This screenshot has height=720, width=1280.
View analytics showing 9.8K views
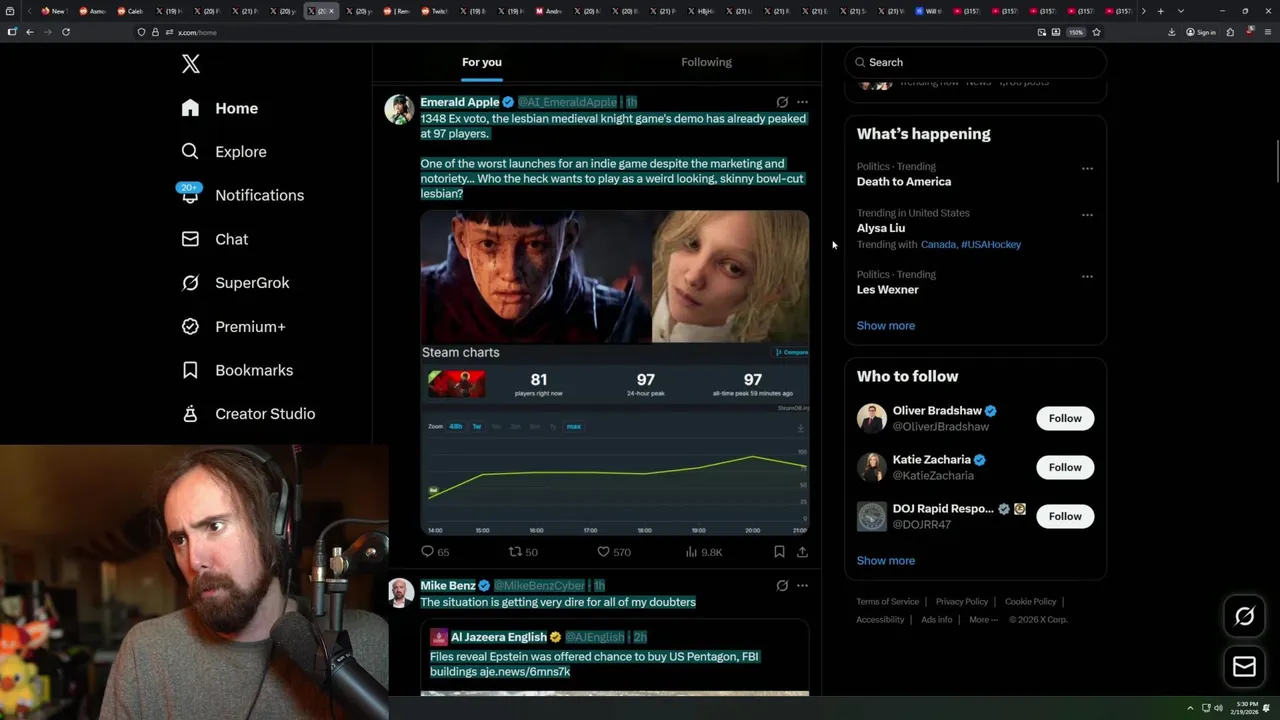(x=704, y=552)
